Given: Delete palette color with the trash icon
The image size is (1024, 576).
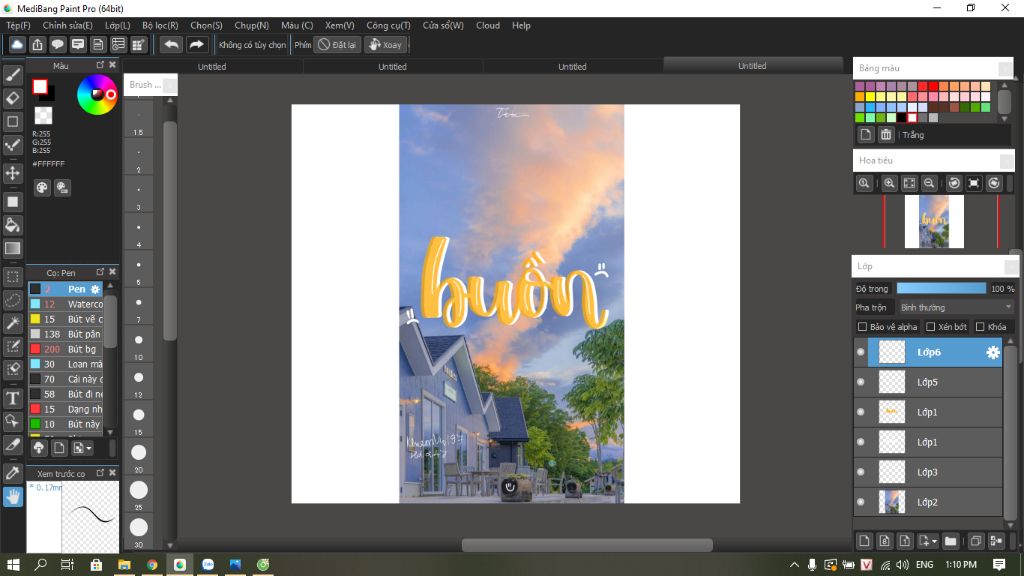Looking at the screenshot, I should 886,135.
